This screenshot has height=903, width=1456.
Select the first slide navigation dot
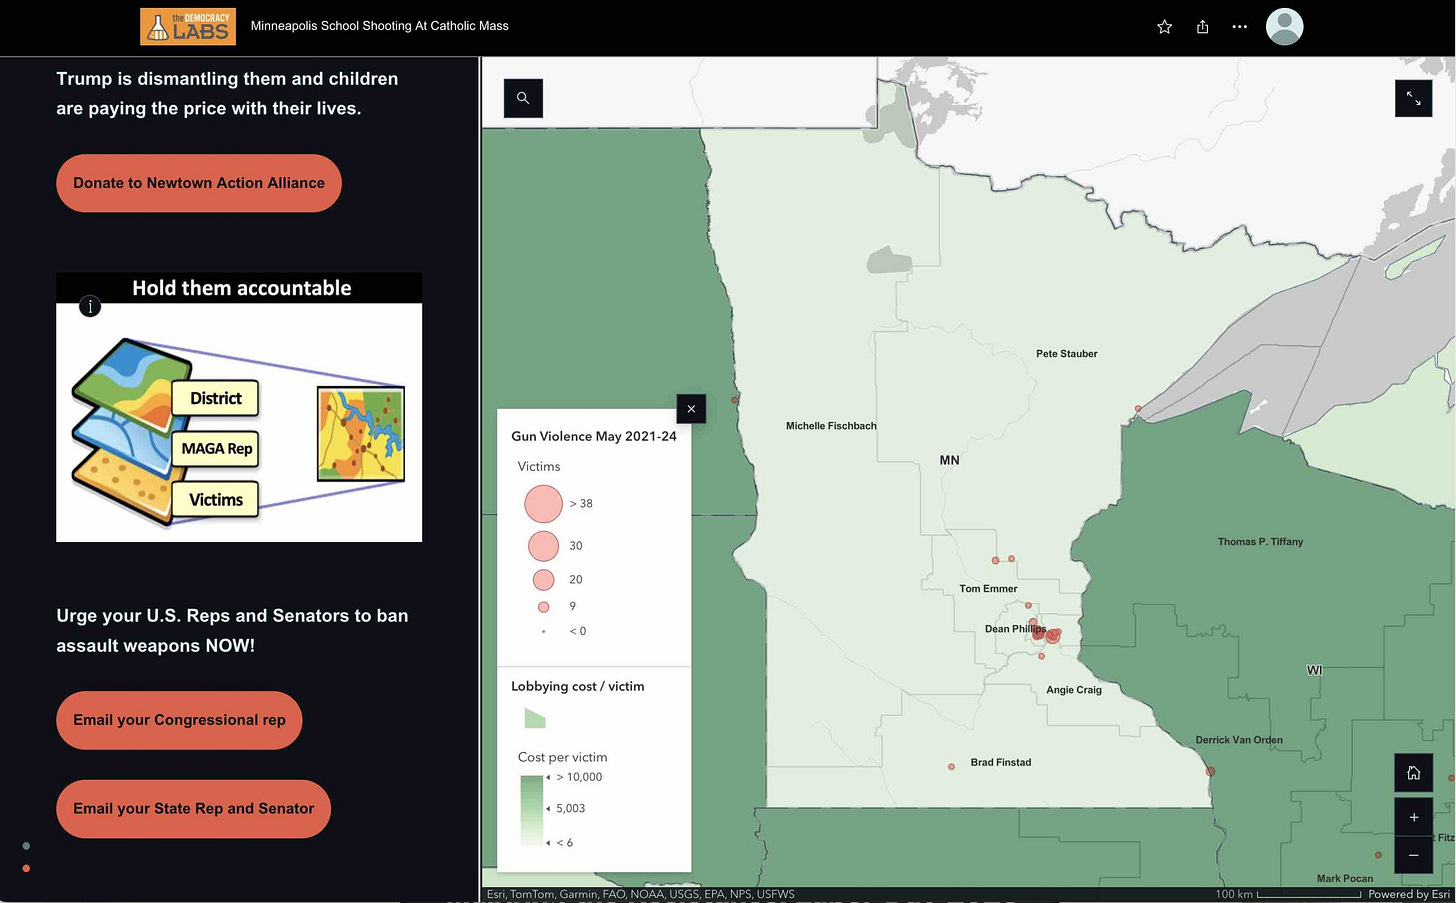[25, 845]
